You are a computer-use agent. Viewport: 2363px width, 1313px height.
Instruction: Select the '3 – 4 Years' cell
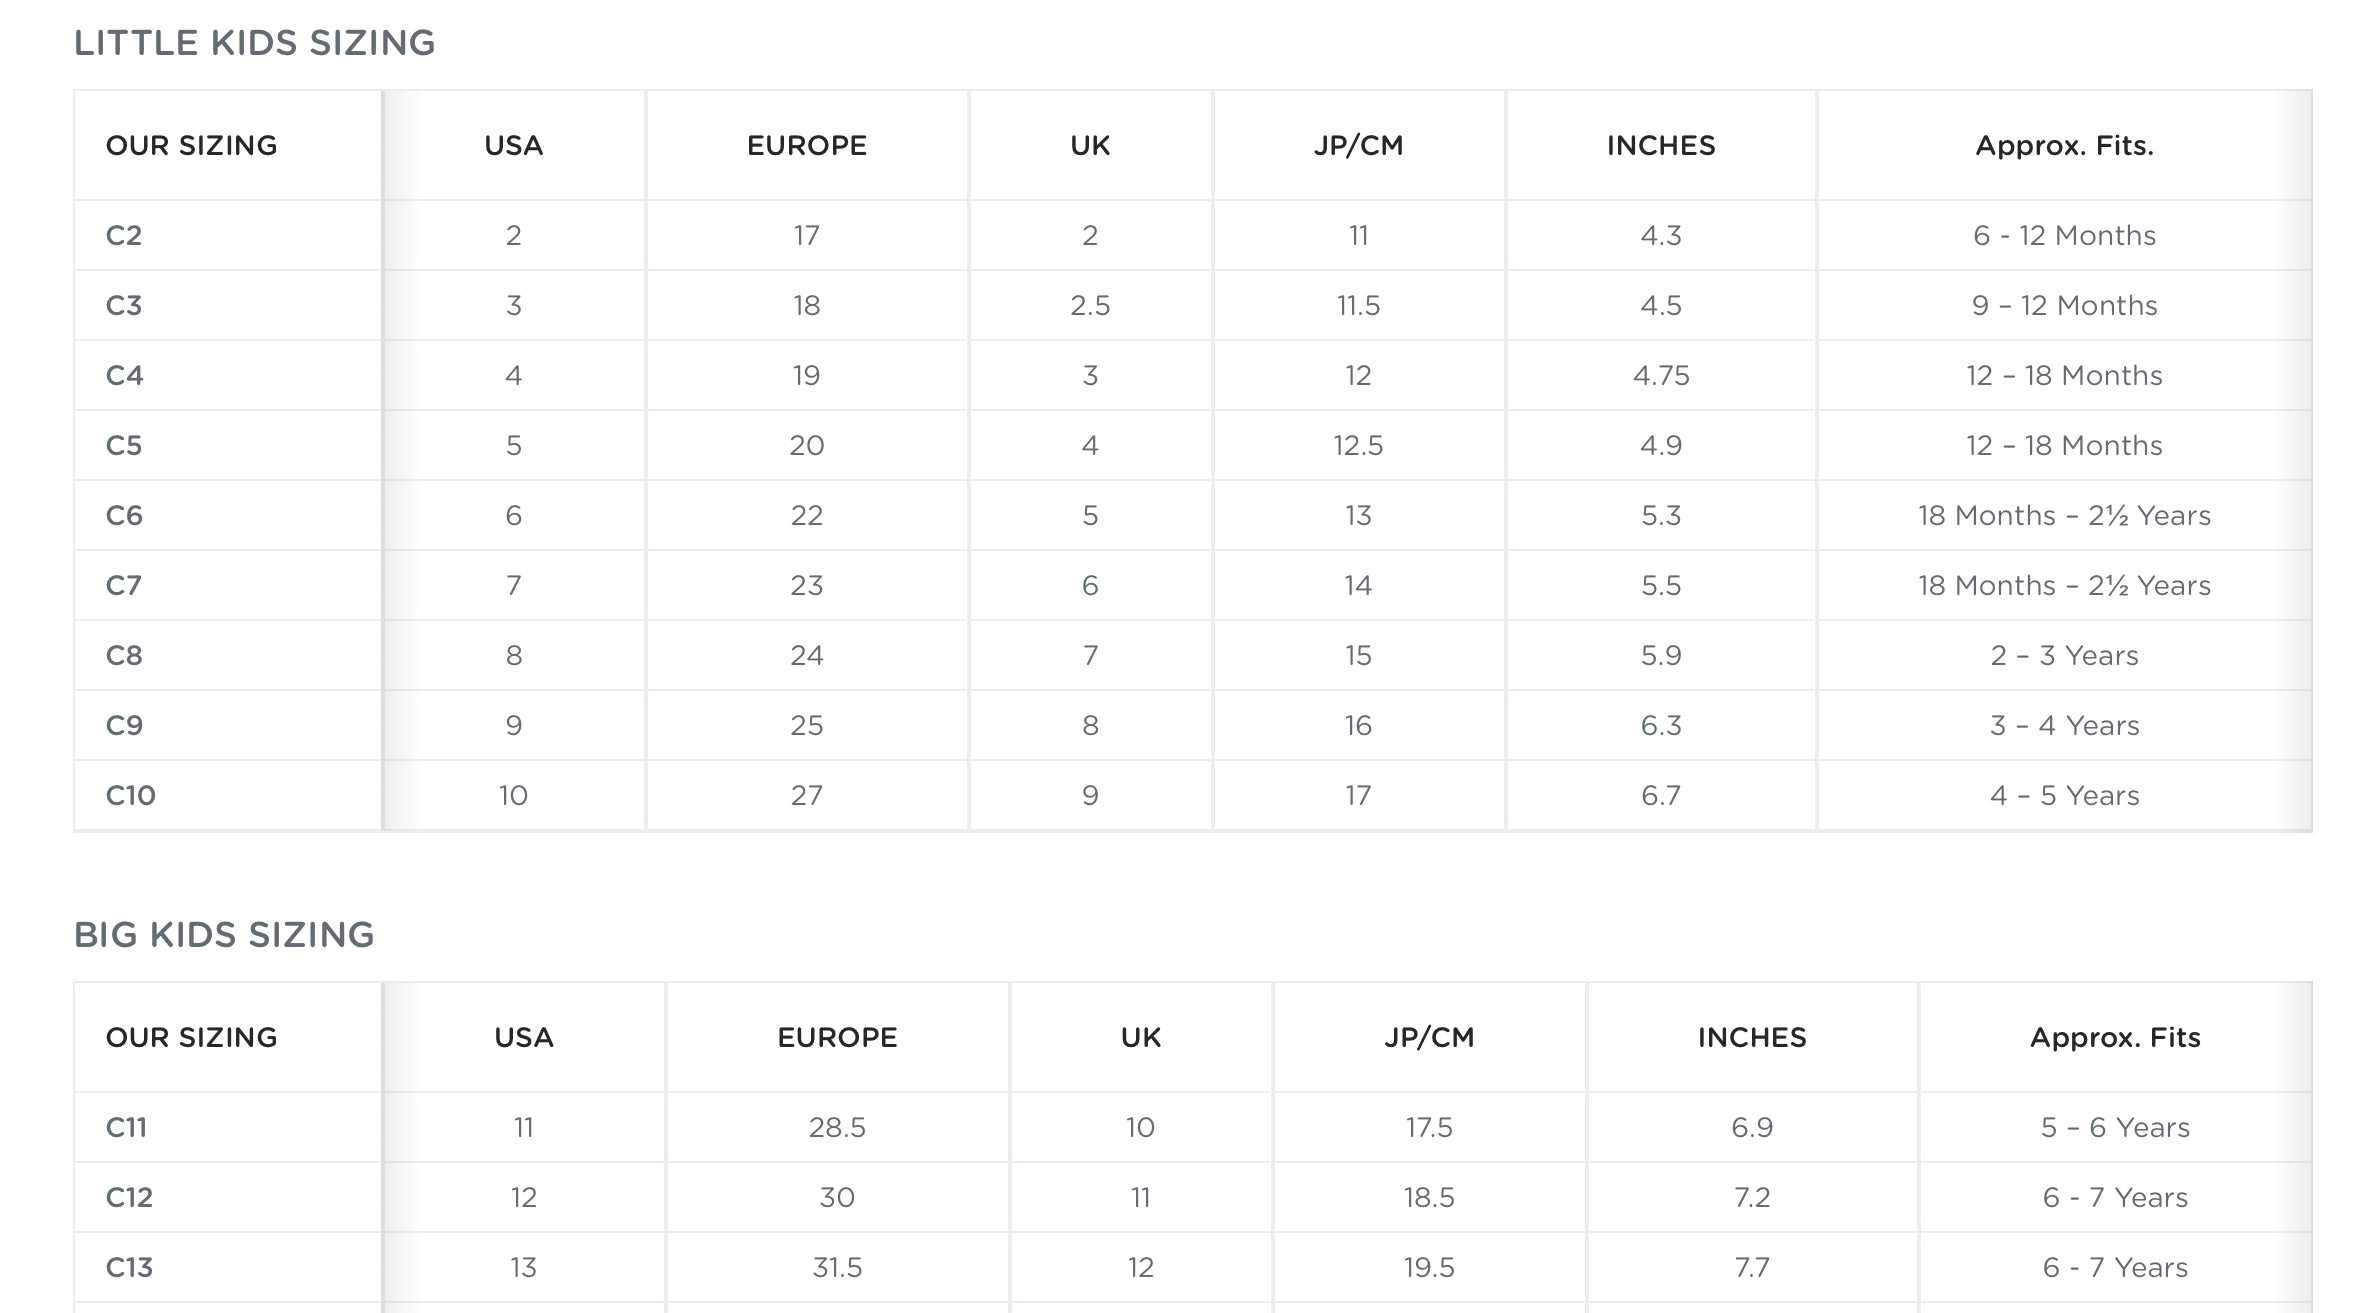tap(2064, 726)
